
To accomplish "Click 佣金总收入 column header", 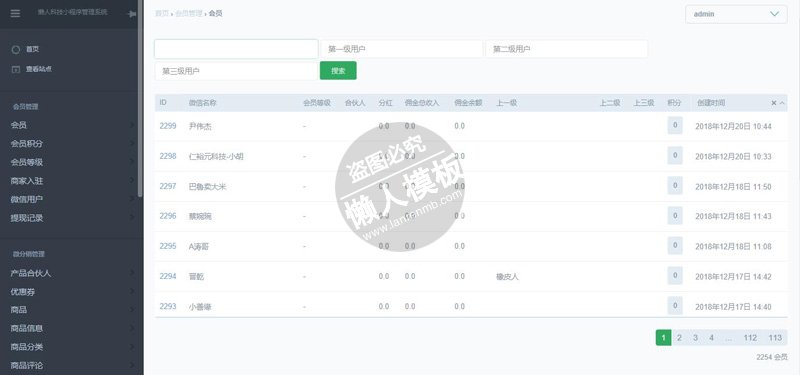I will 422,103.
